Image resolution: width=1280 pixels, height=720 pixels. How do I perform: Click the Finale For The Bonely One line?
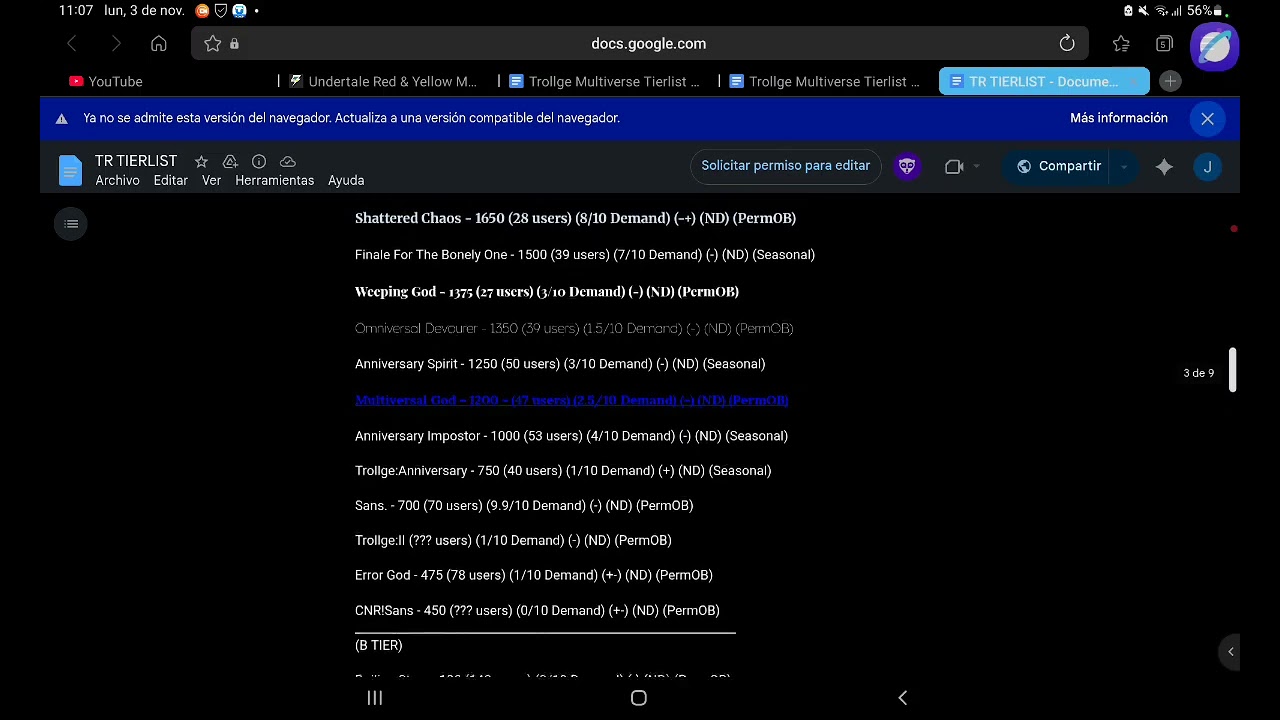click(585, 255)
